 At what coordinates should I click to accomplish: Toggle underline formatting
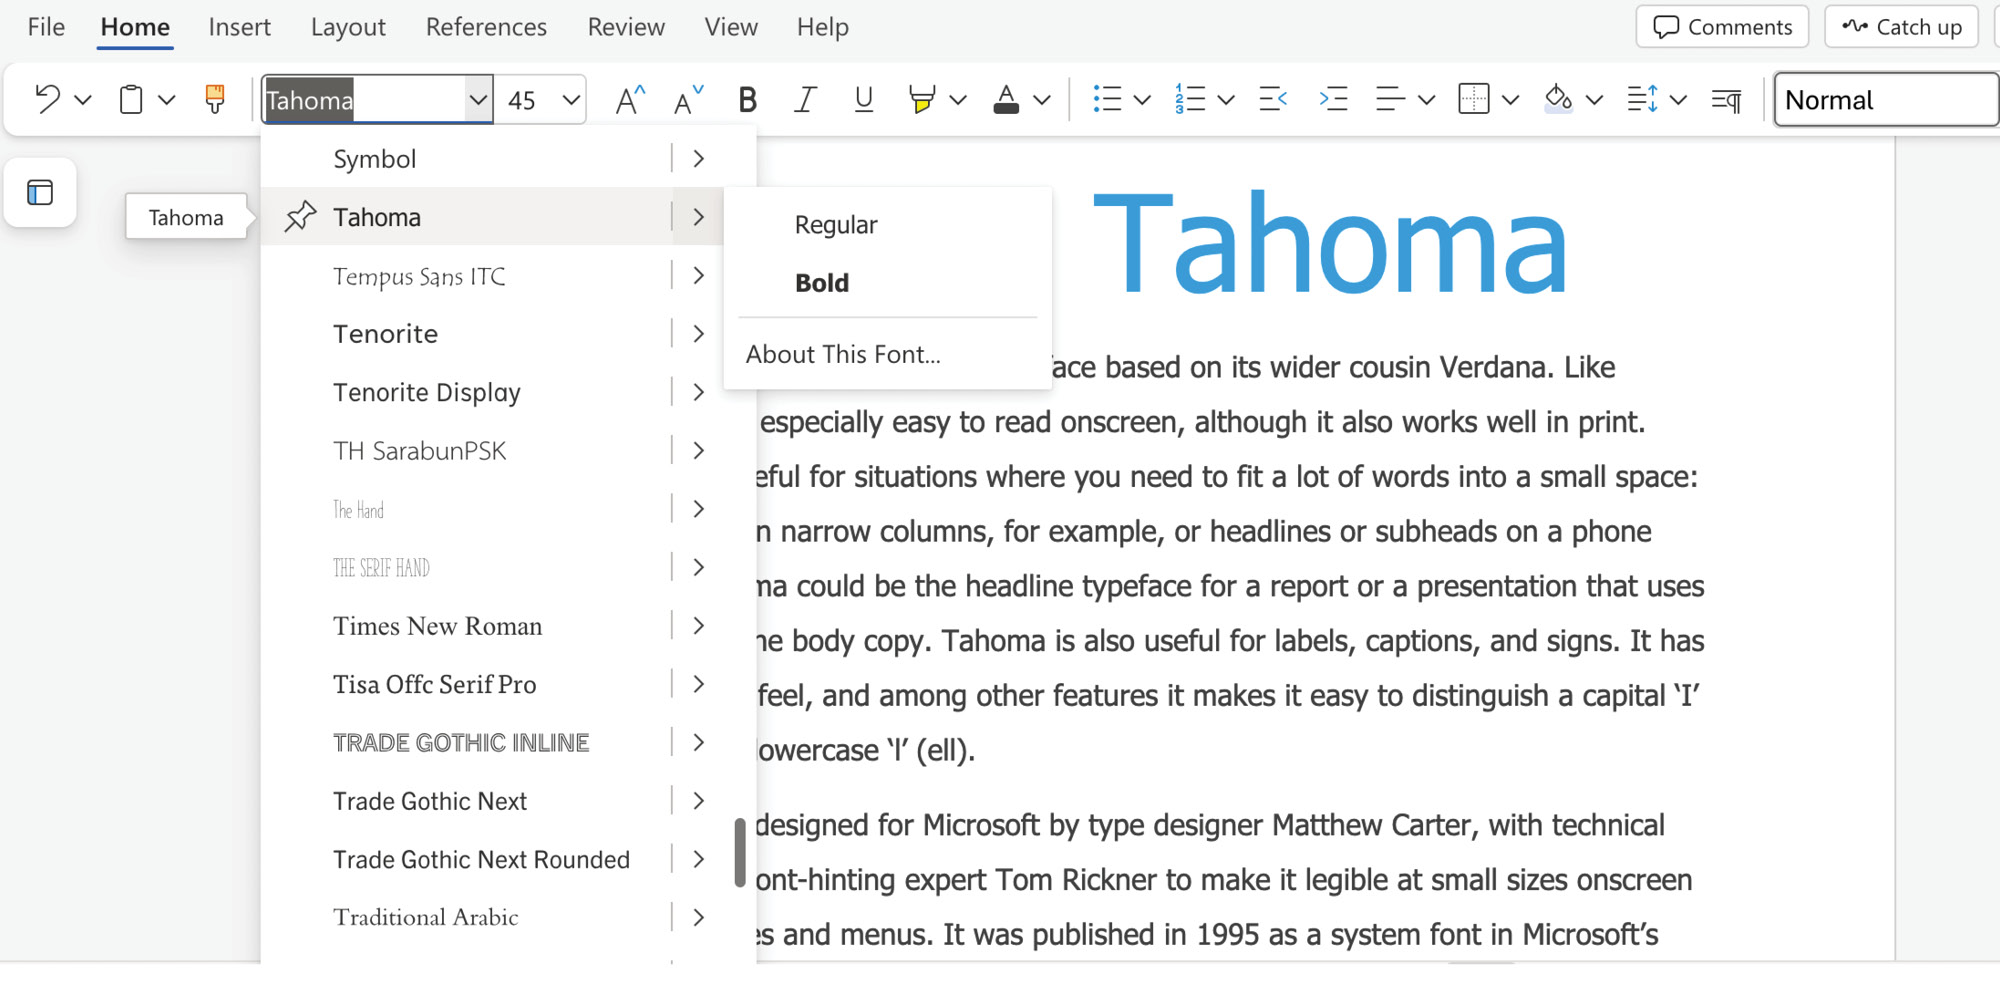coord(862,99)
